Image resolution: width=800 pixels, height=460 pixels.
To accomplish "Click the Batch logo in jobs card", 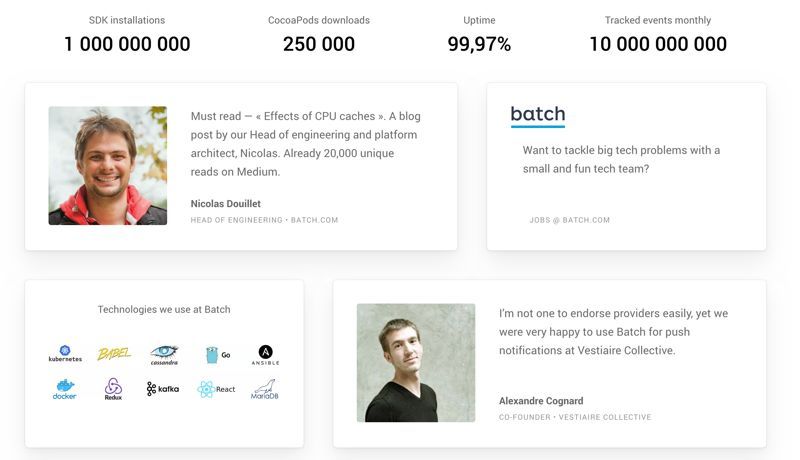I will point(538,115).
